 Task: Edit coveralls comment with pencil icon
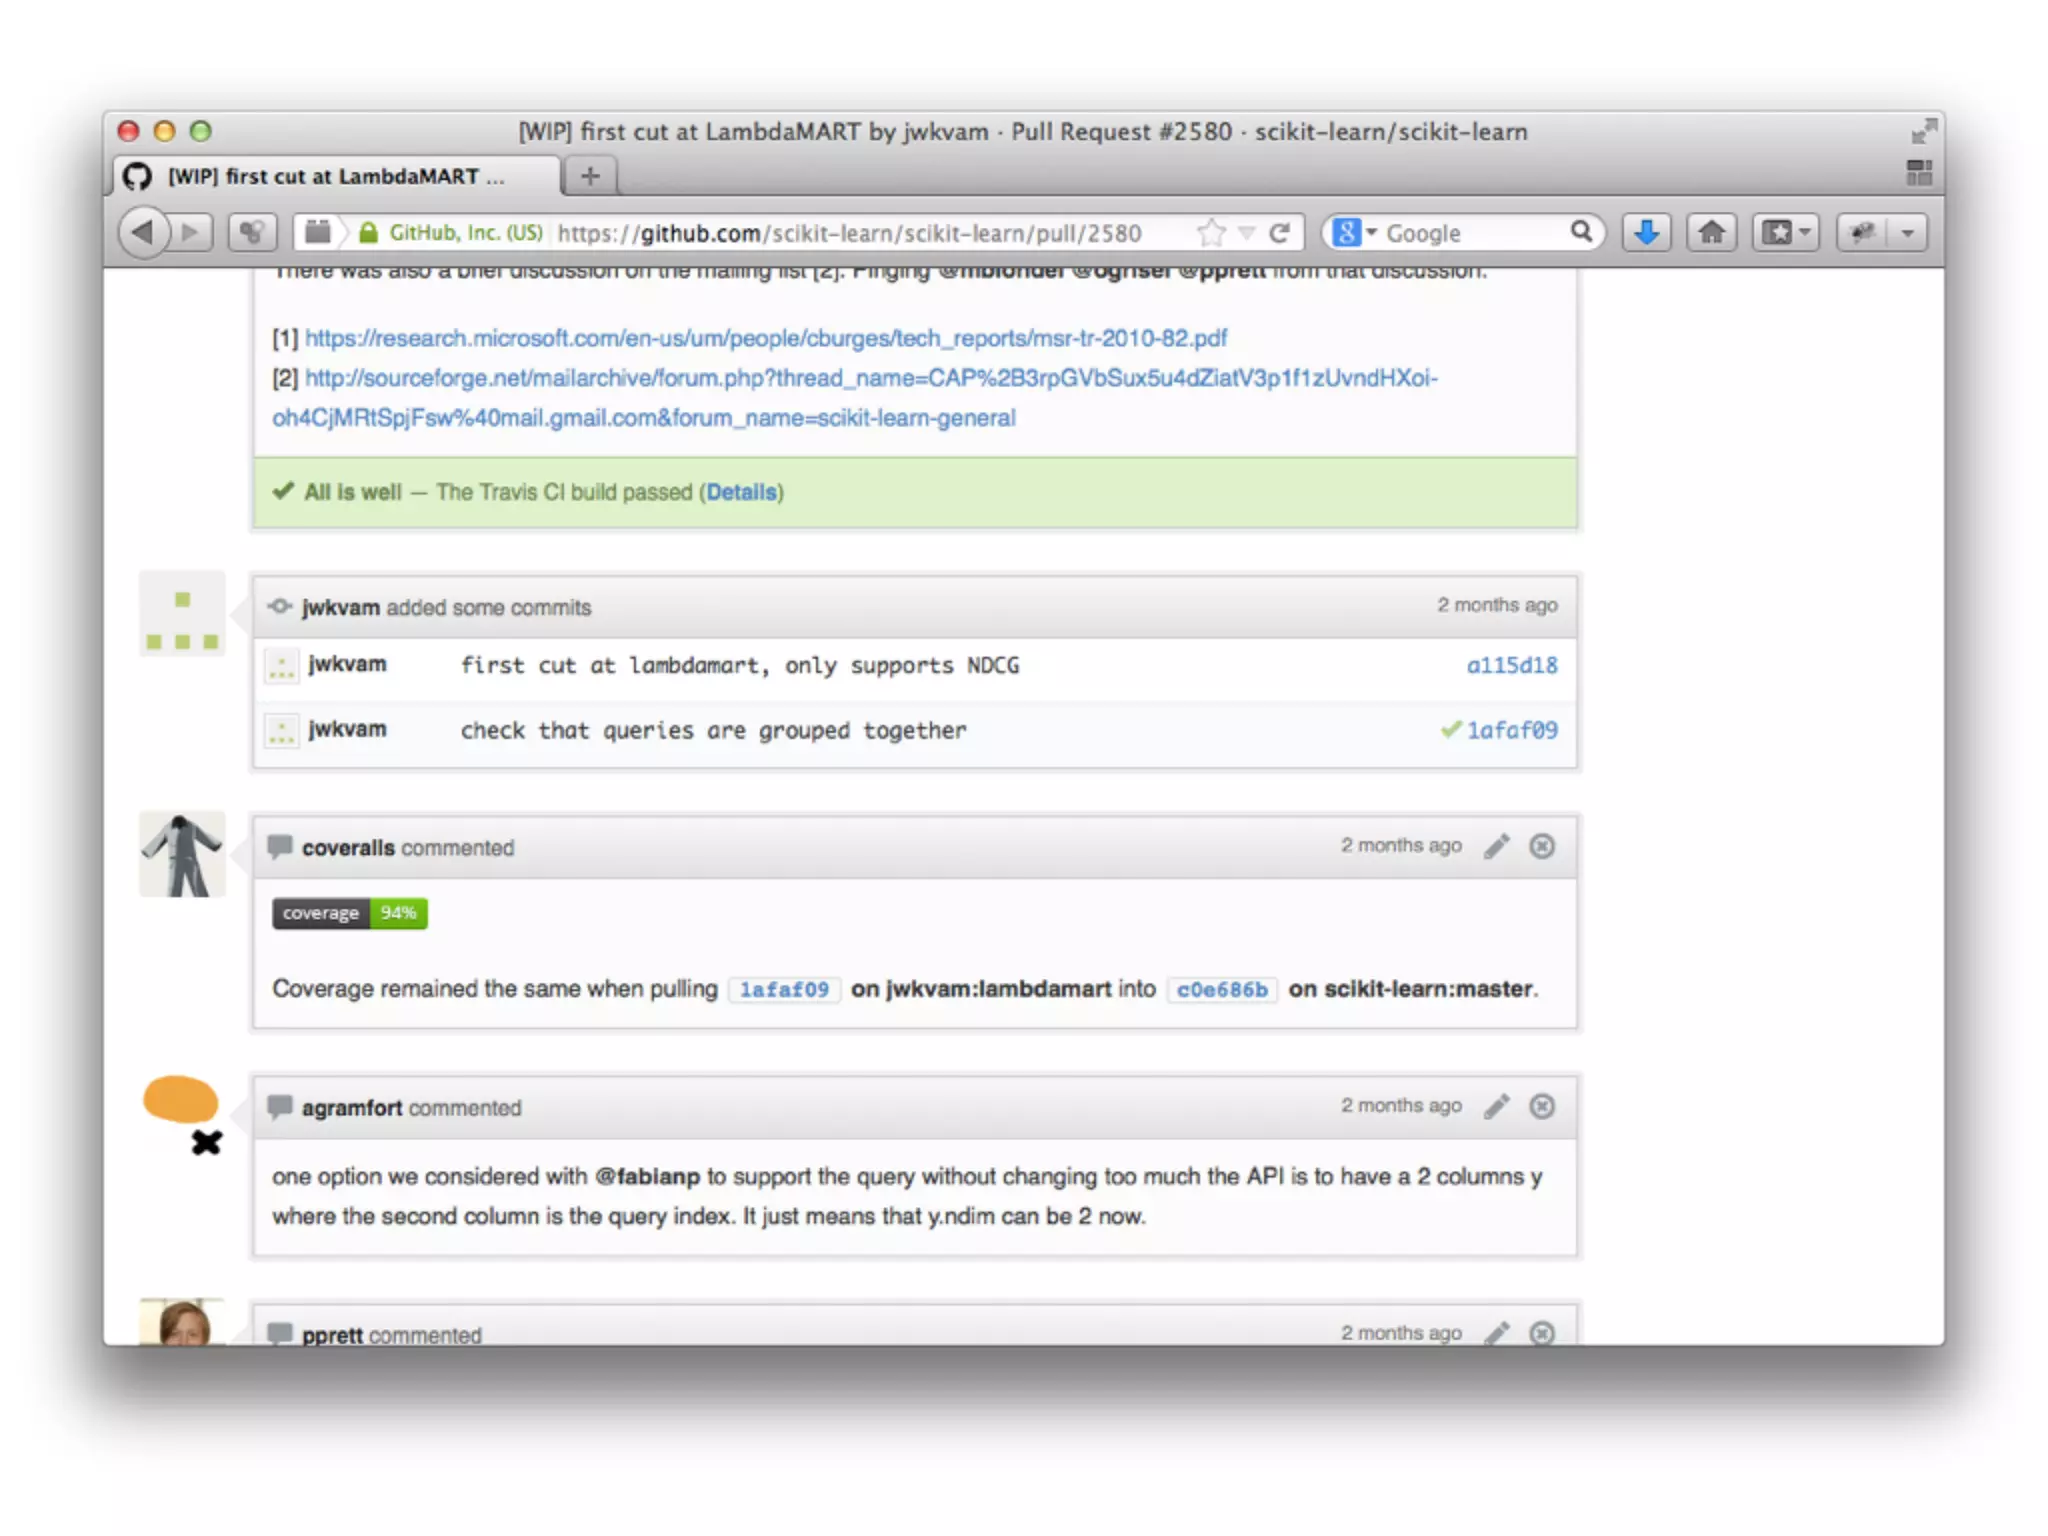[x=1496, y=846]
